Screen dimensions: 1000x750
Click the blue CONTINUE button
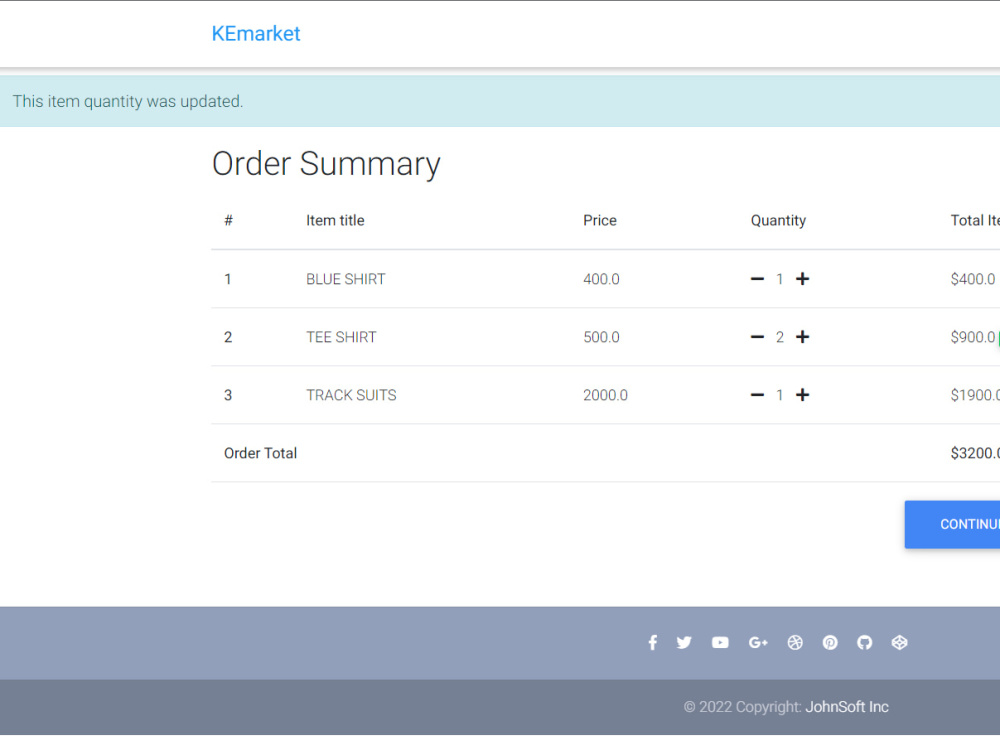952,524
